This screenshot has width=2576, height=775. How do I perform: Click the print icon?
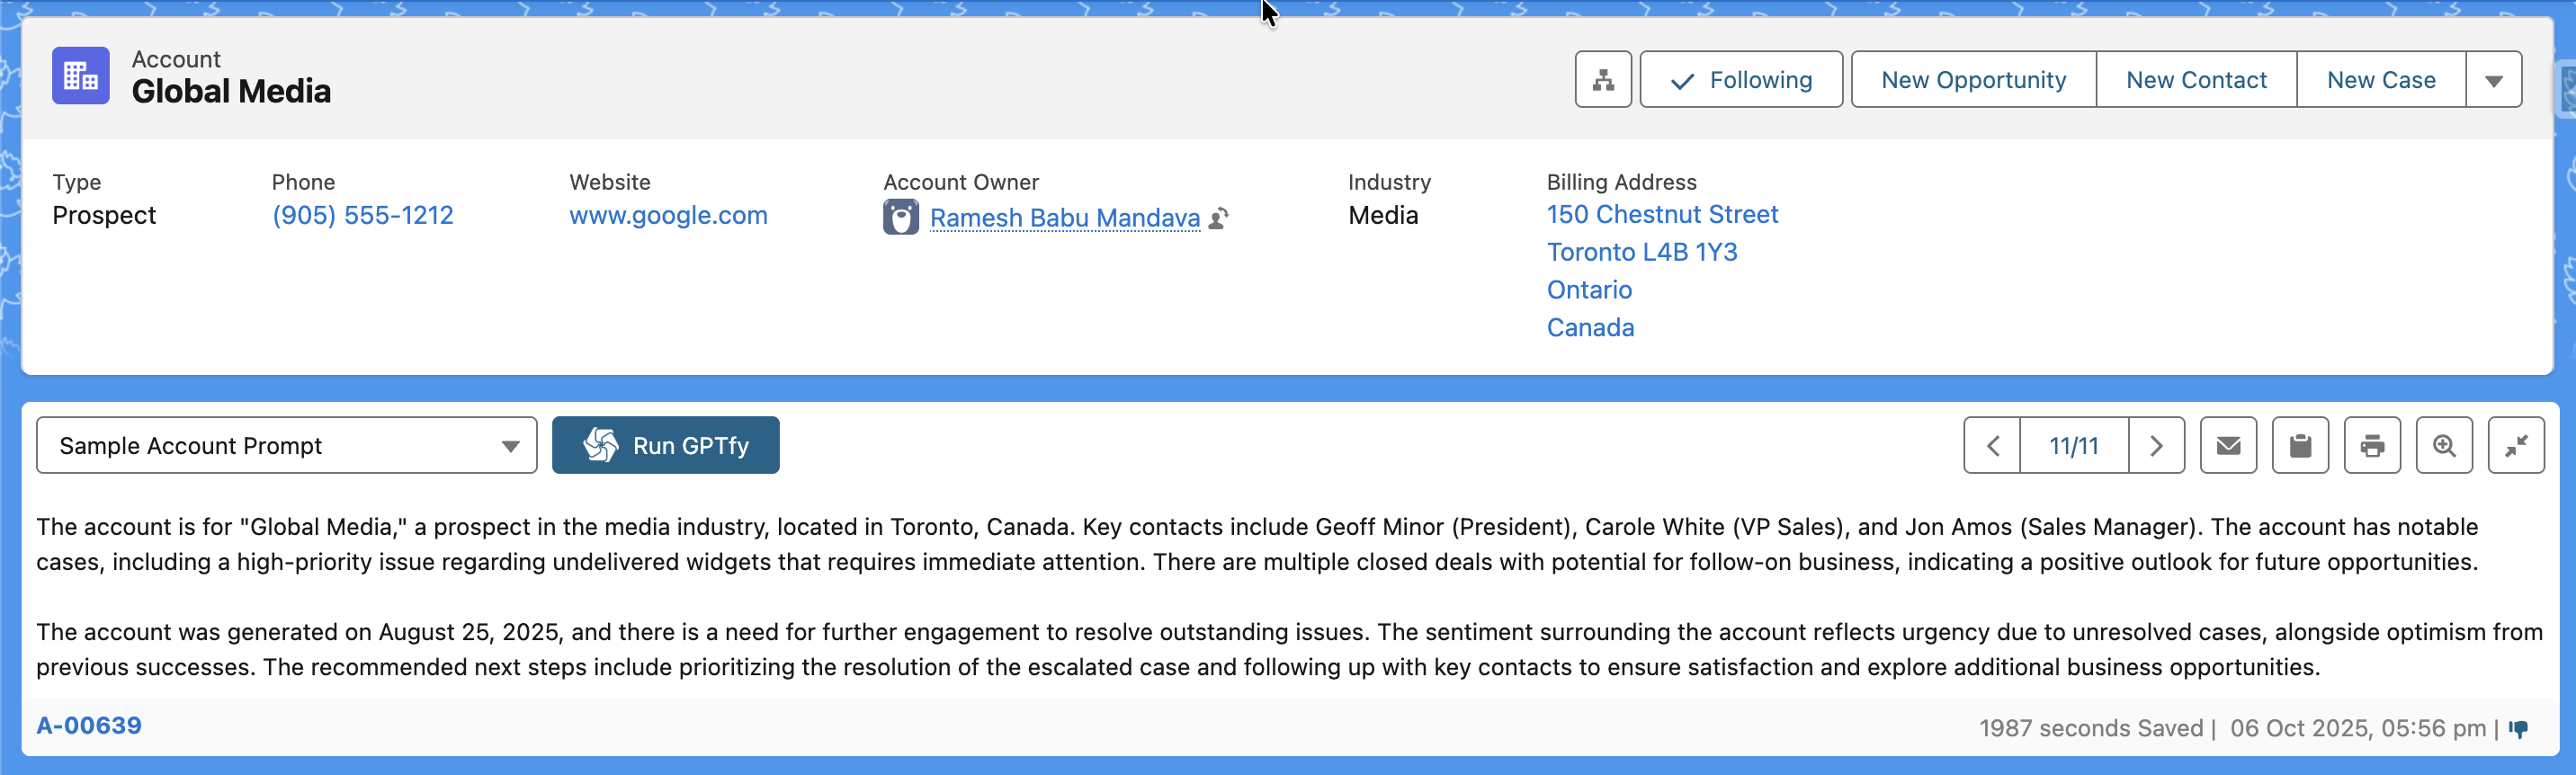2372,446
